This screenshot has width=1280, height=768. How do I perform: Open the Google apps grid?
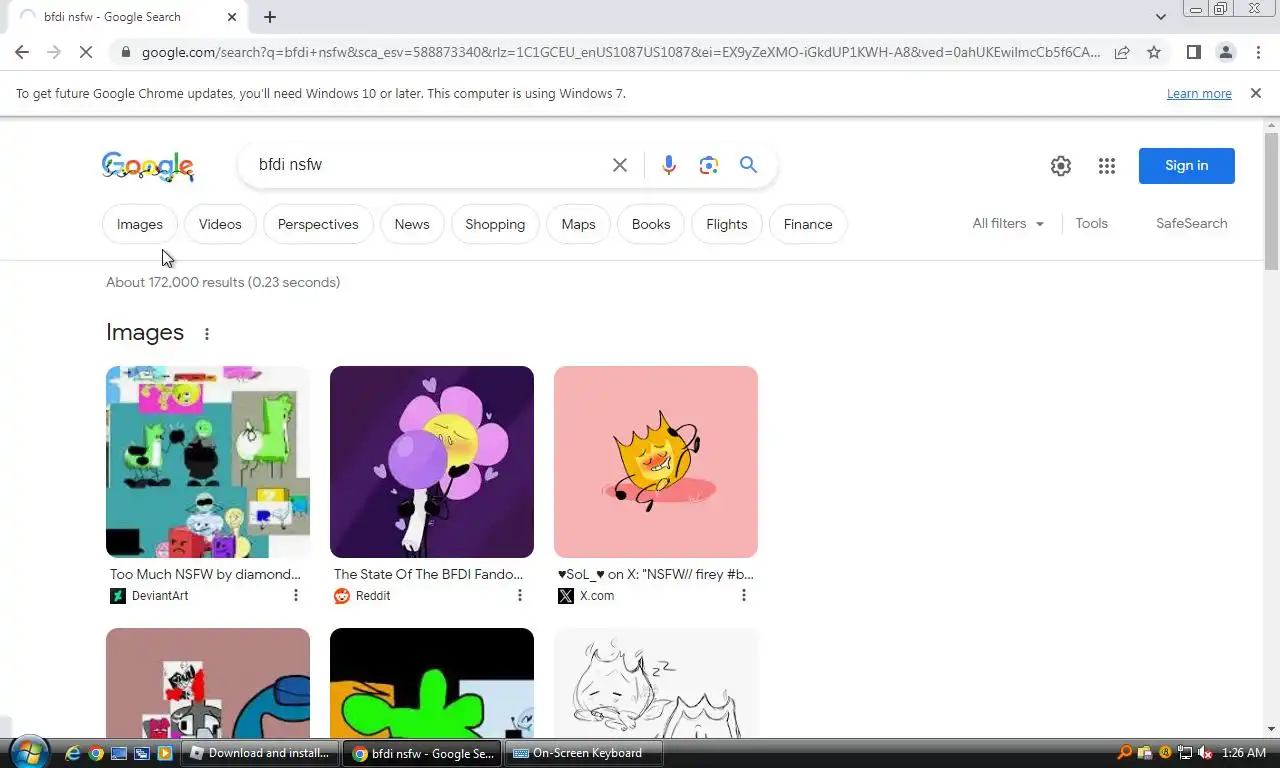click(1106, 166)
